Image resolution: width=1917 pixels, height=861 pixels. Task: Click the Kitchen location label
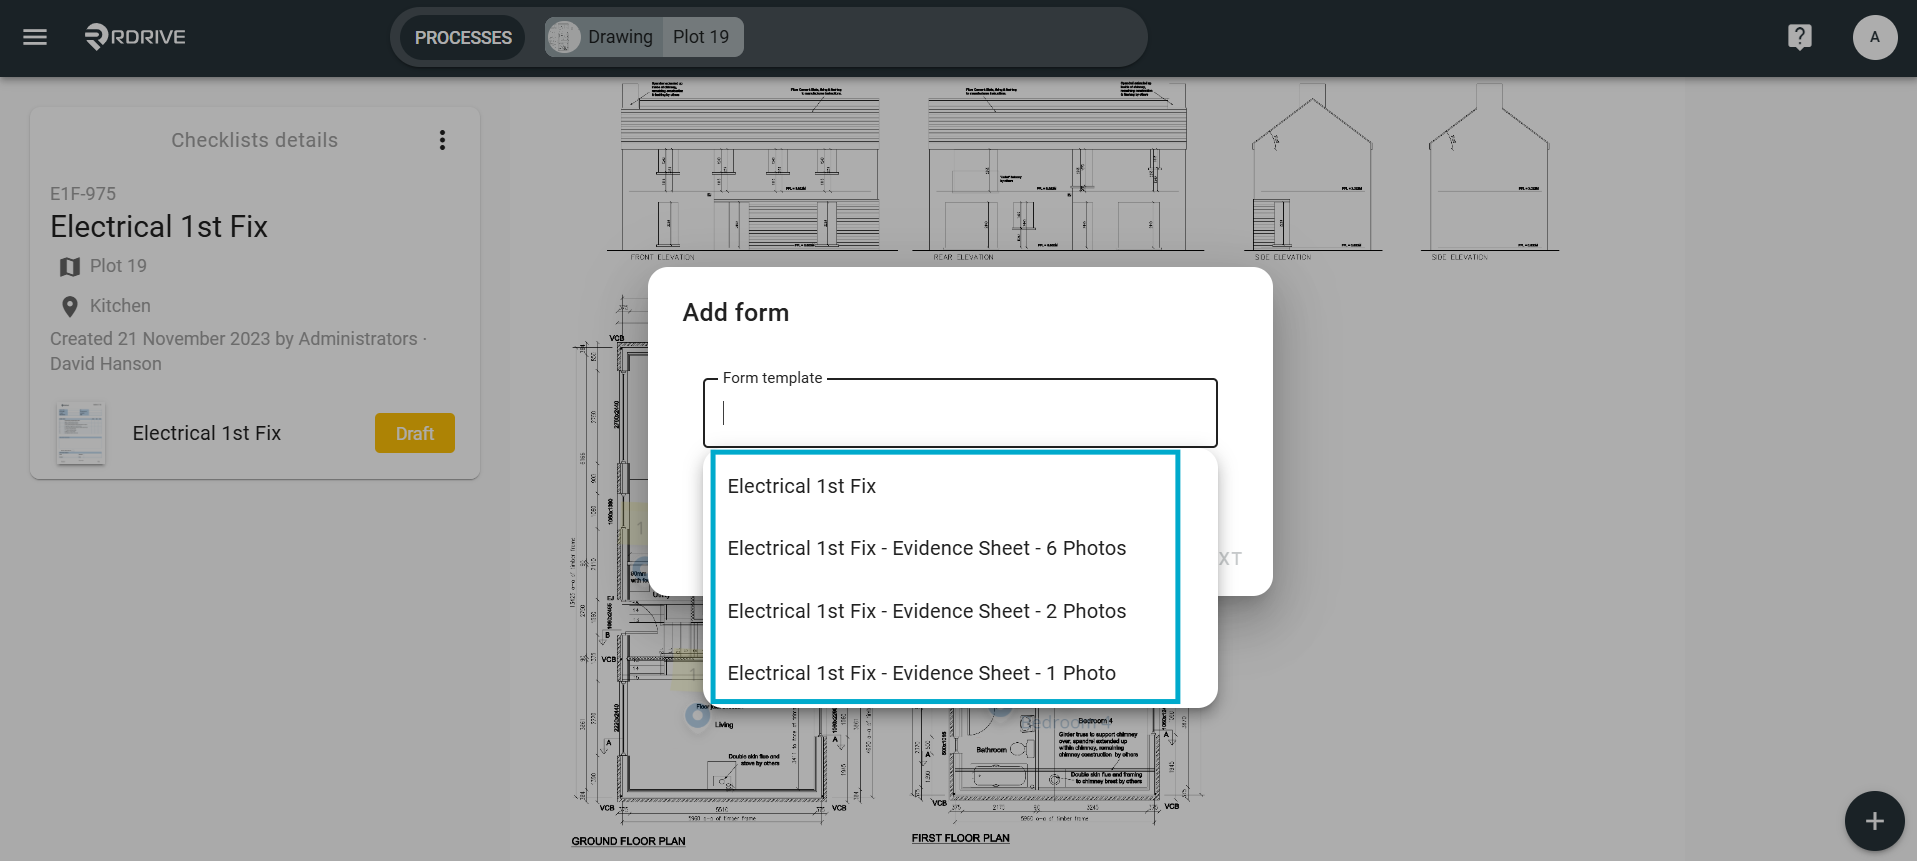[x=120, y=306]
